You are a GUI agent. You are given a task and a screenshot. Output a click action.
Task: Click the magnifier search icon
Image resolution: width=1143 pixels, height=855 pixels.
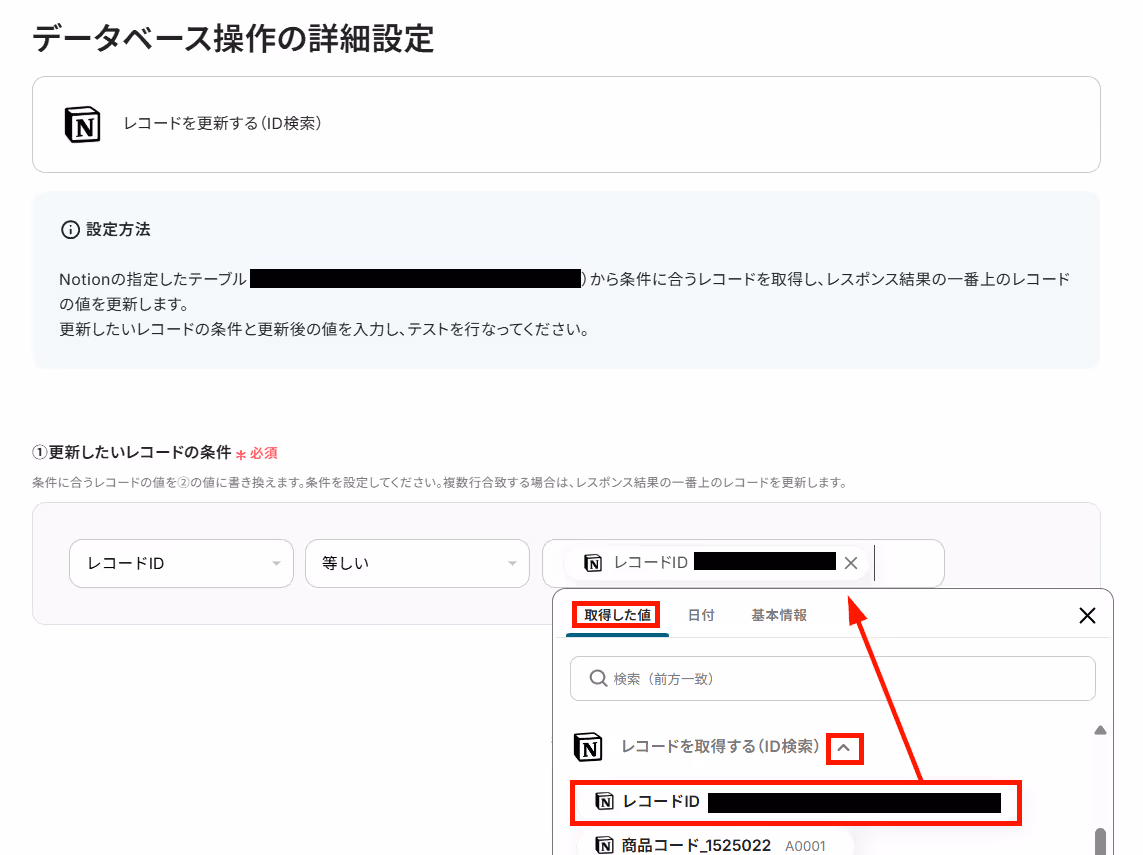[598, 679]
